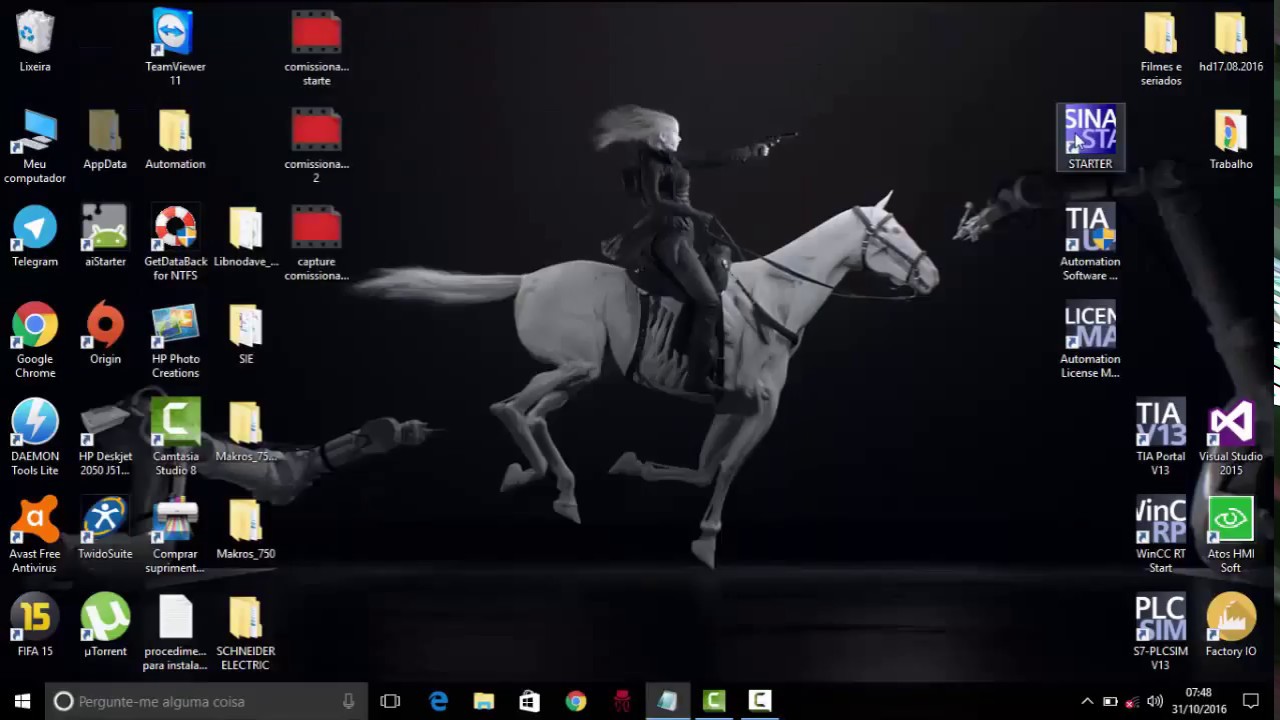
Task: Open the SCHNEIDER ELECTRIC folder
Action: coord(245,632)
